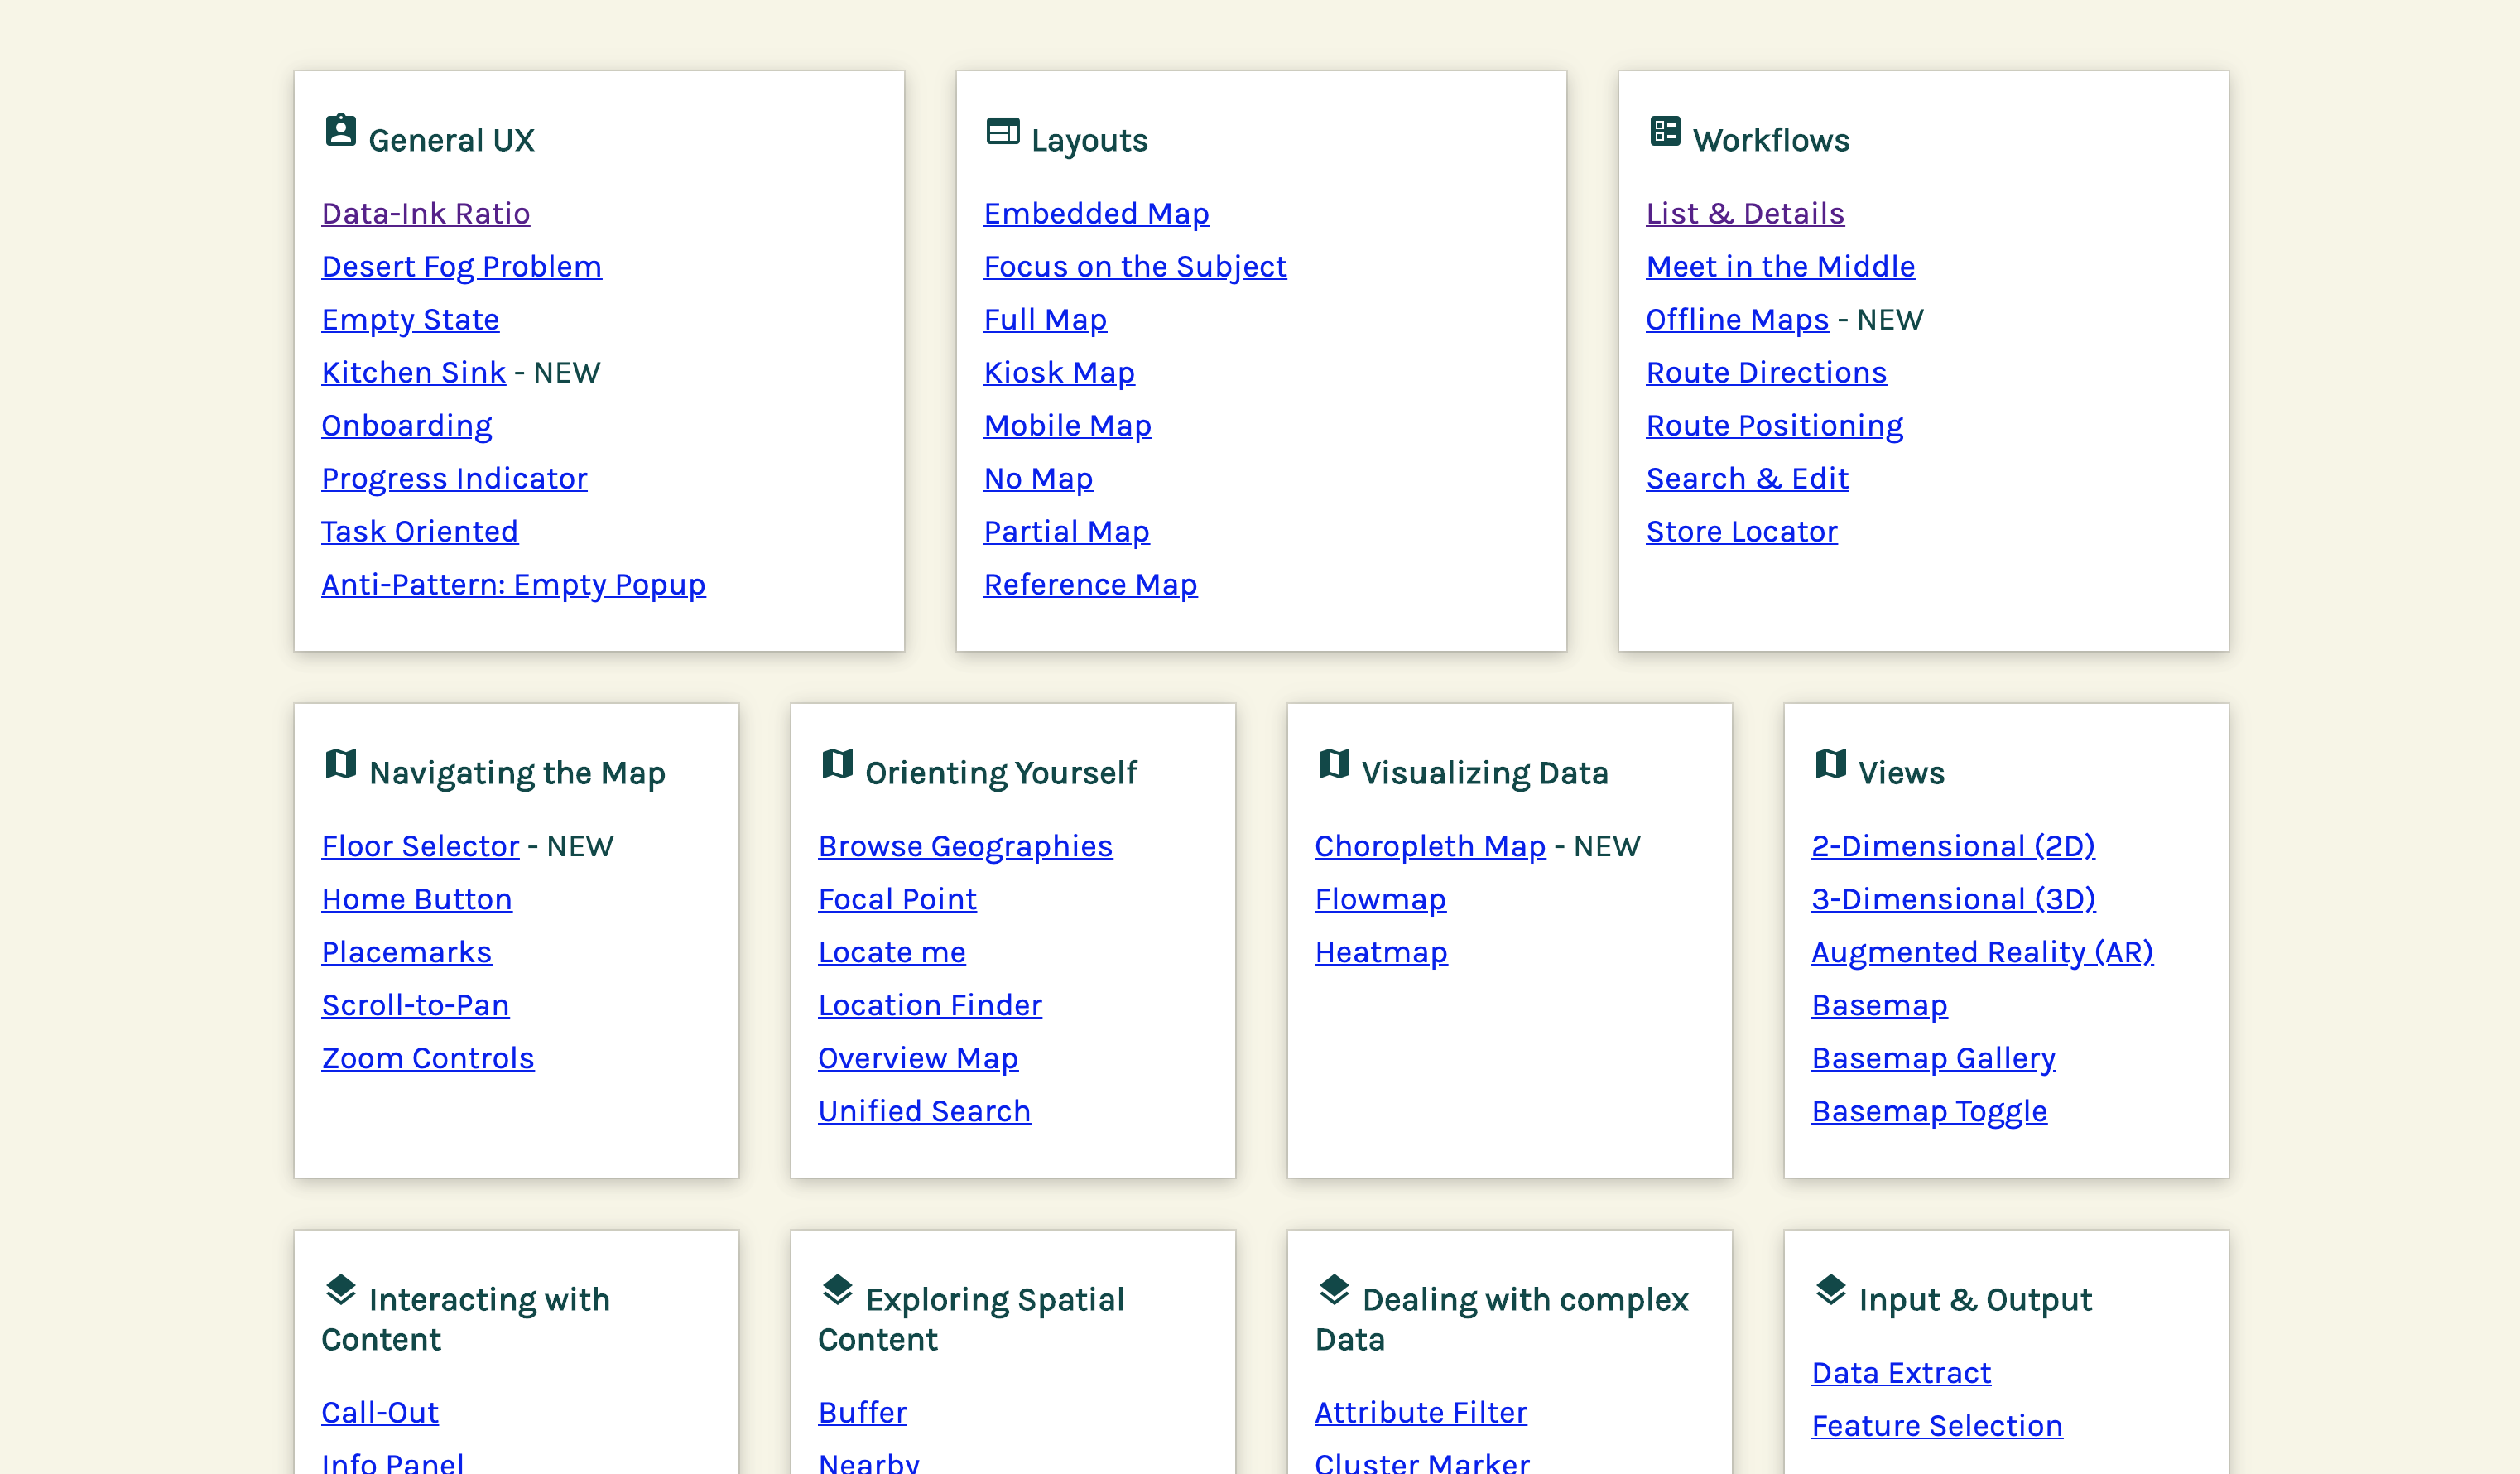Click the Workflows grid icon
The width and height of the screenshot is (2520, 1474).
[x=1664, y=132]
